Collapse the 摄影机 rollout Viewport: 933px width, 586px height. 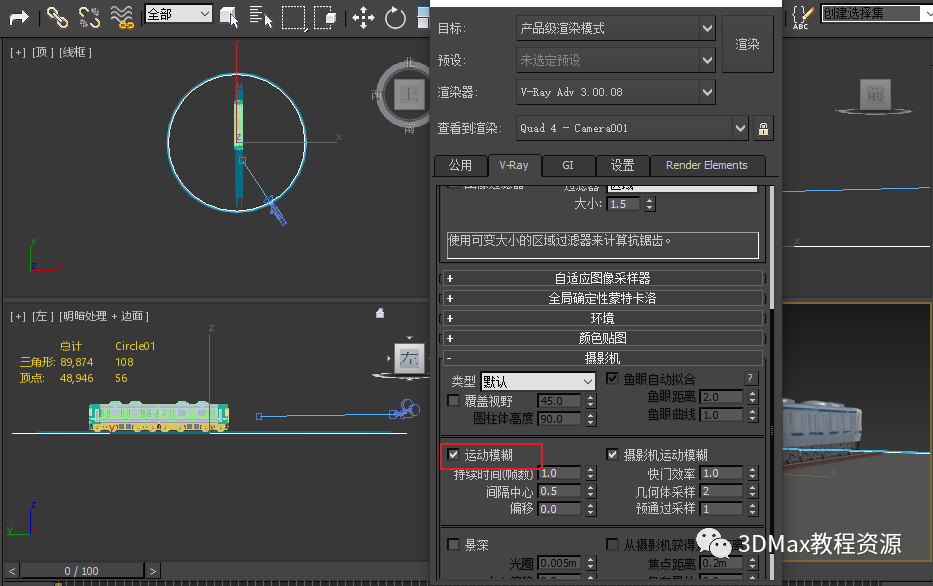[x=603, y=358]
